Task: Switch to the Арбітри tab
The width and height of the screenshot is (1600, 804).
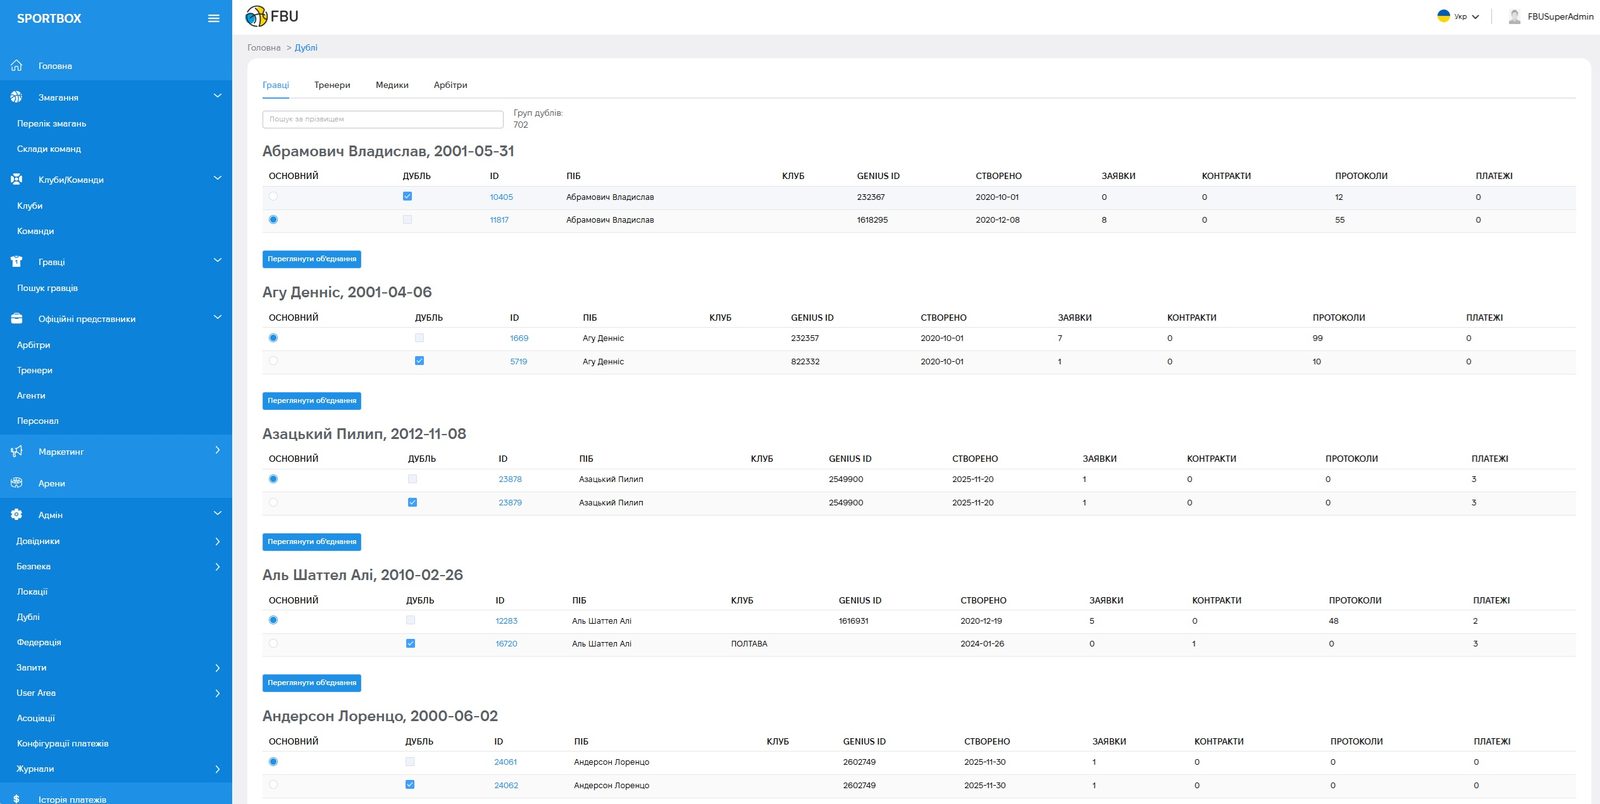Action: (450, 85)
